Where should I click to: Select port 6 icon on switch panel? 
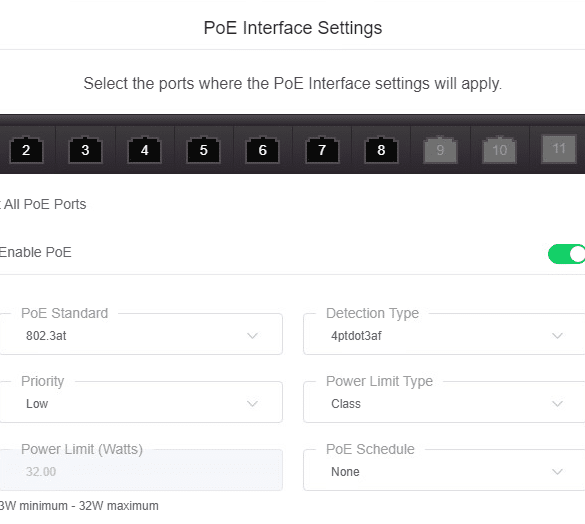point(262,150)
